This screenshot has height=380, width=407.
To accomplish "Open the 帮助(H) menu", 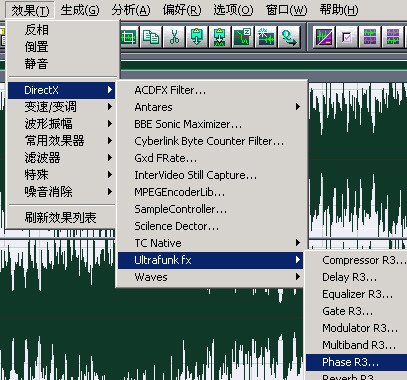I will pos(339,10).
